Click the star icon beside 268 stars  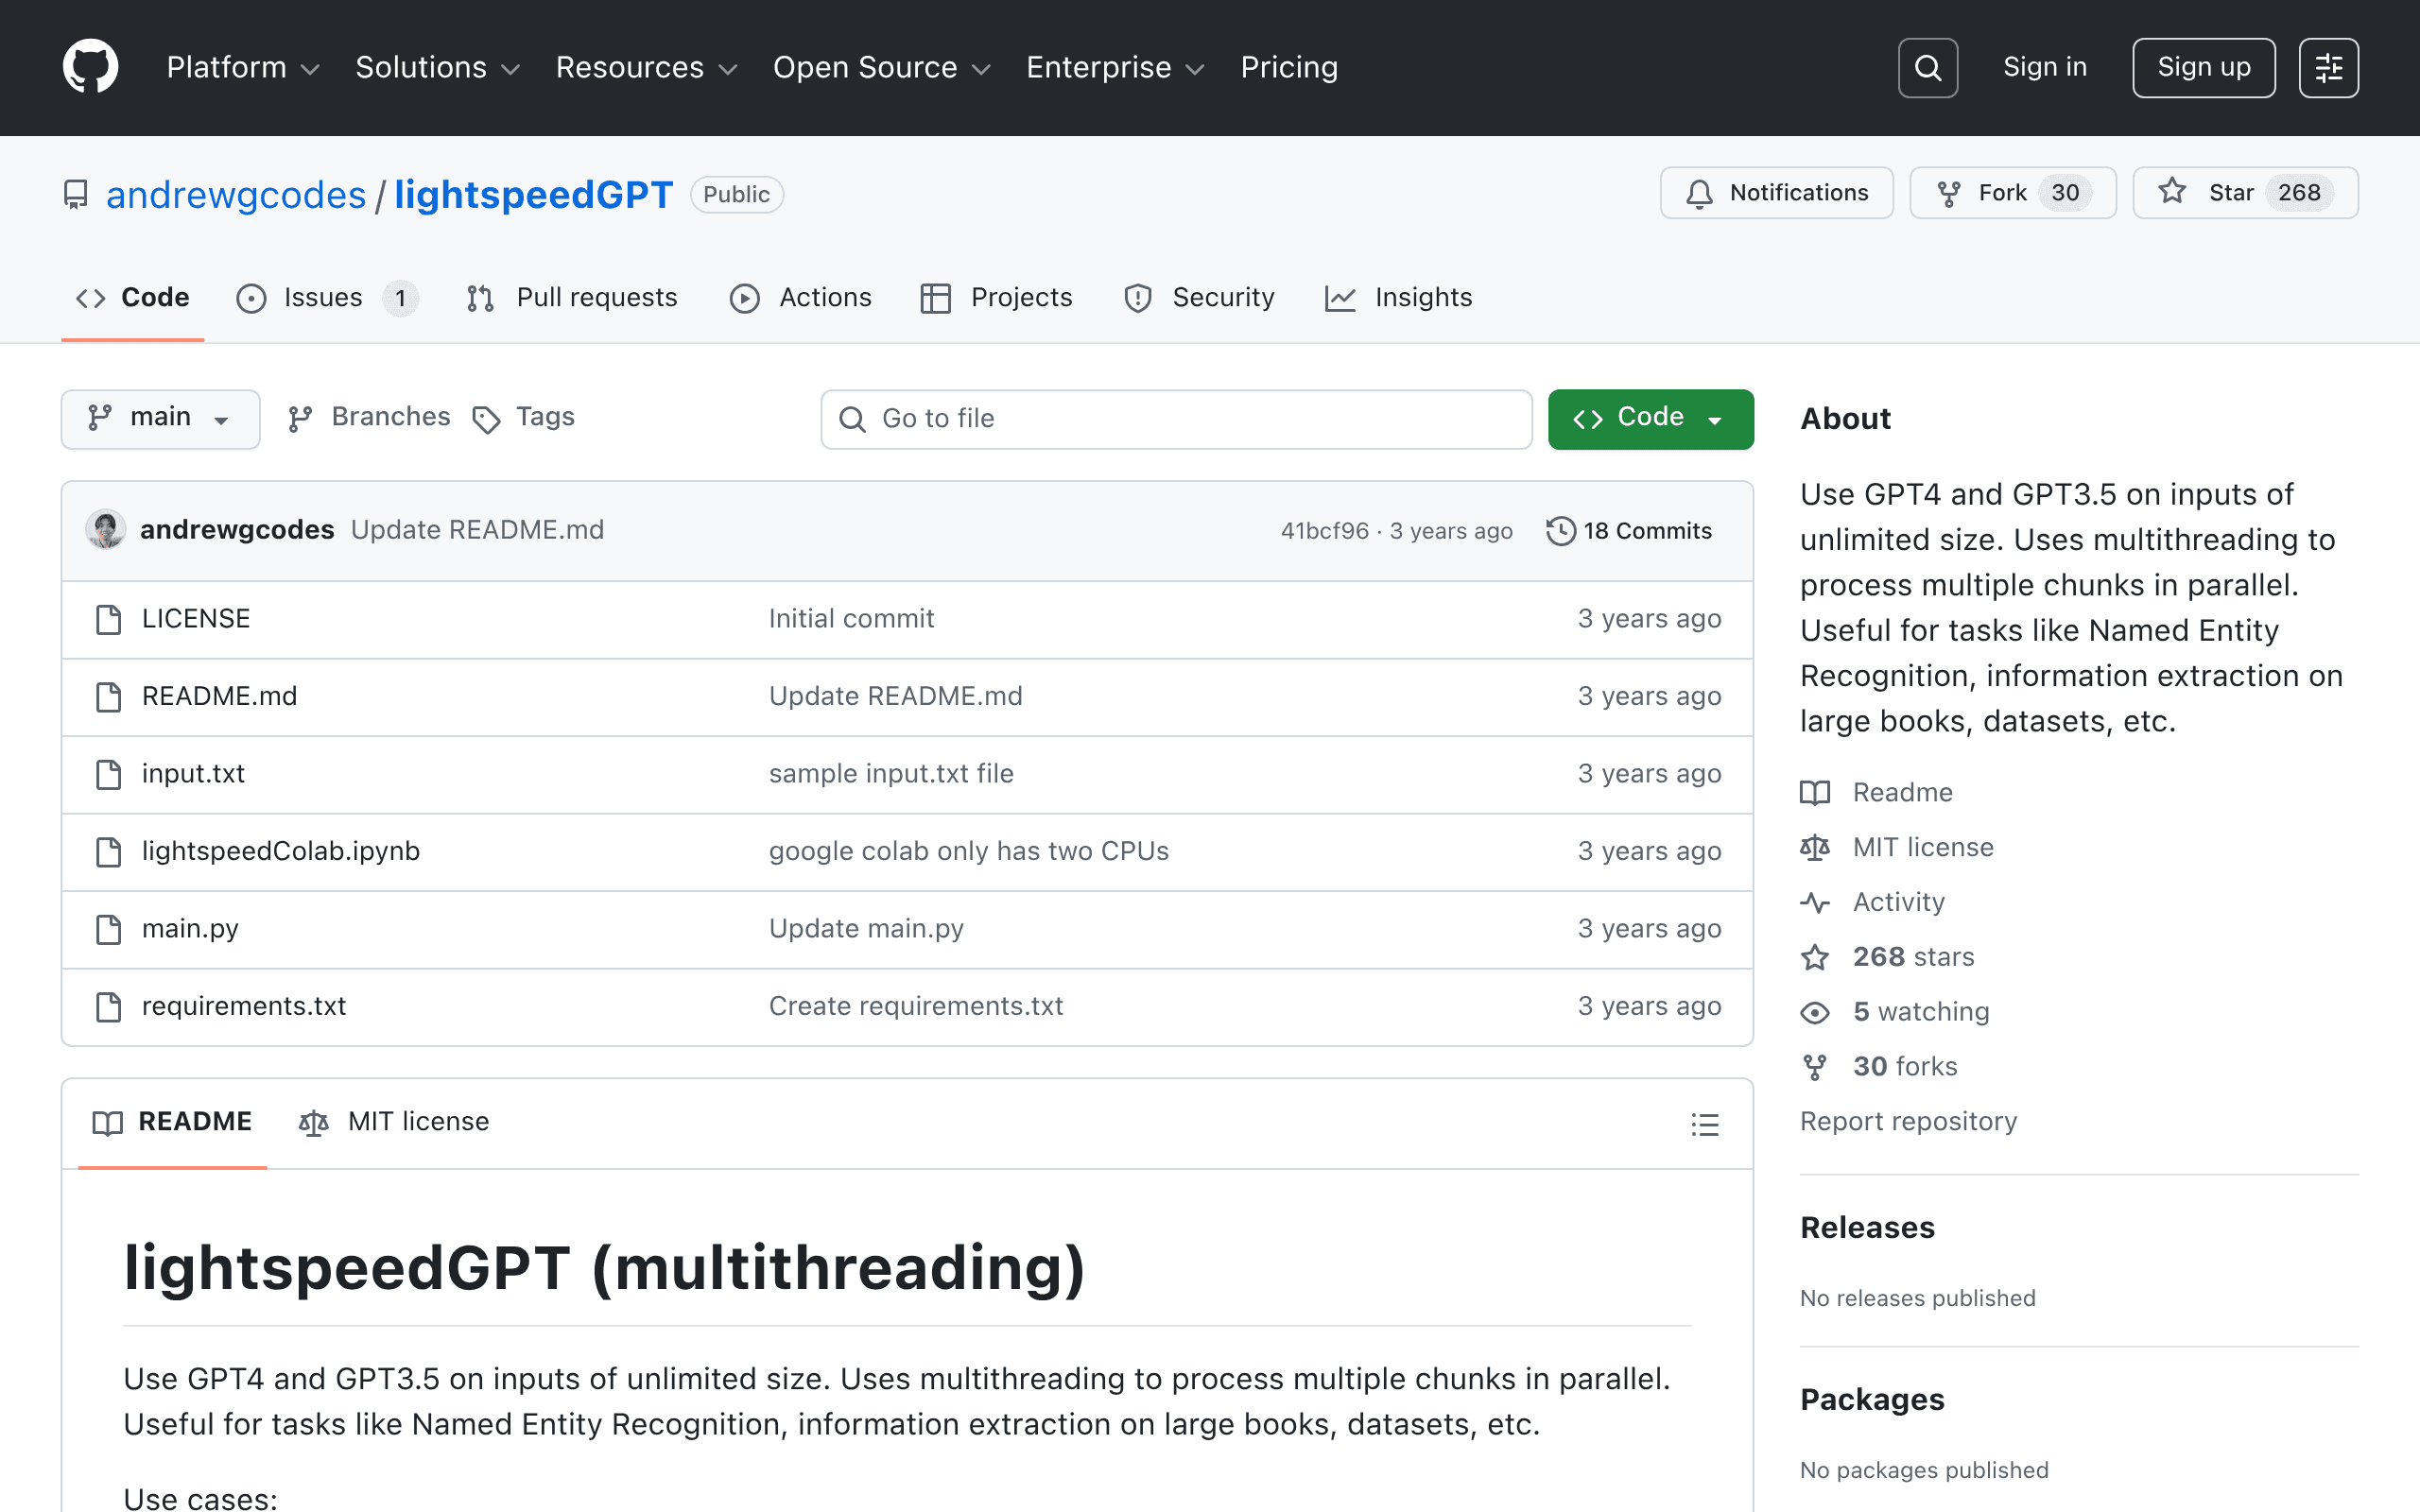coord(1815,958)
